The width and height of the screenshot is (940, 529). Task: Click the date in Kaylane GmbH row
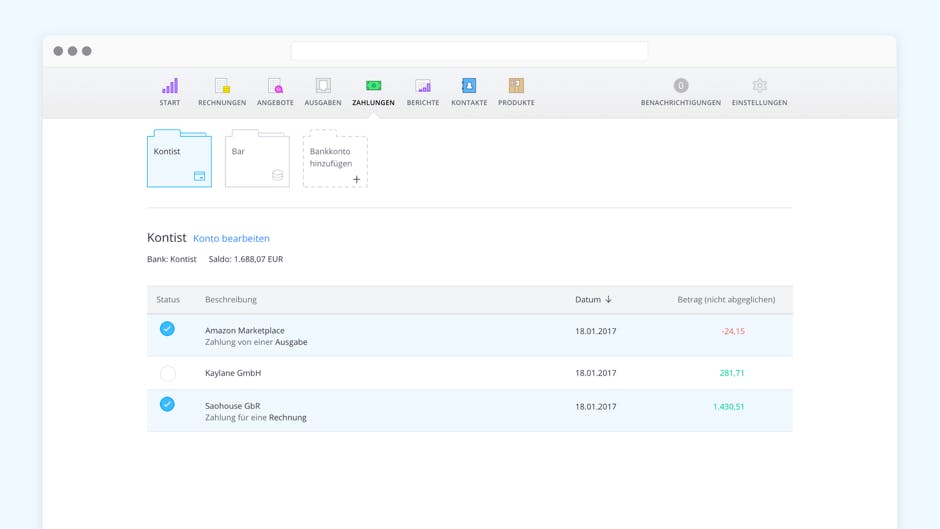coord(595,373)
